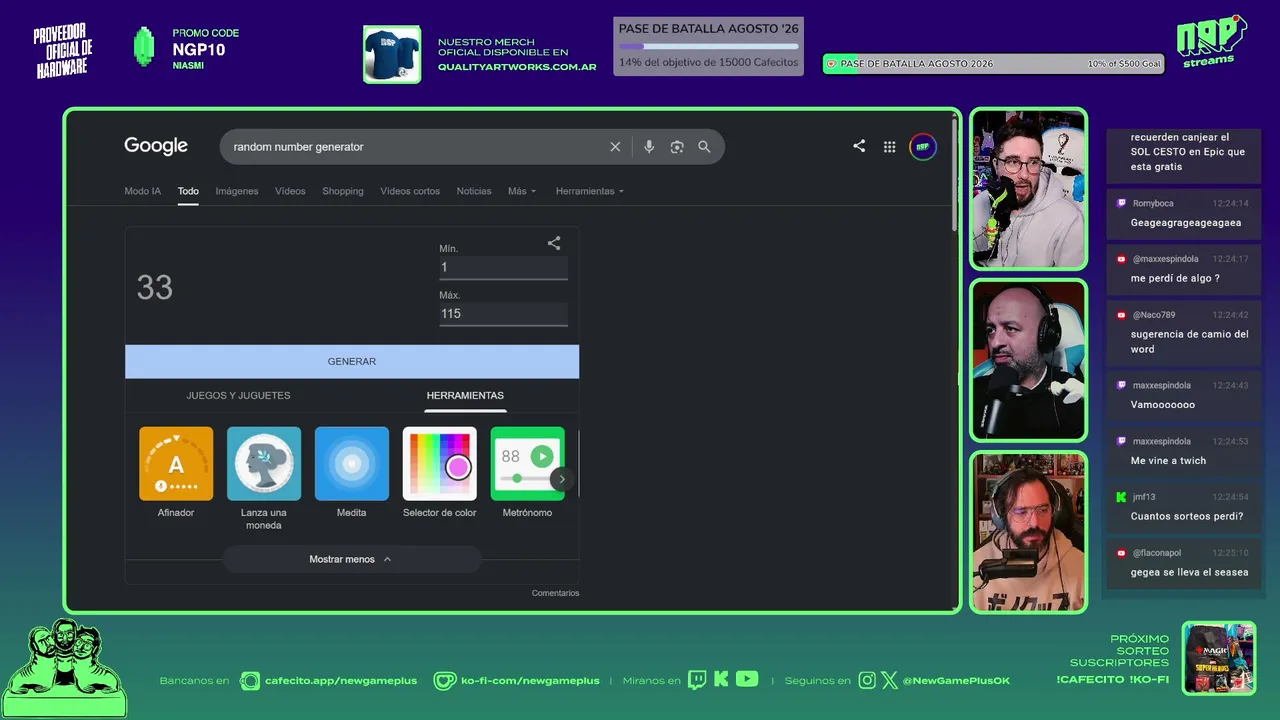Click the chat message "gegea se lleva el seasea"
1280x720 pixels.
tap(1190, 572)
